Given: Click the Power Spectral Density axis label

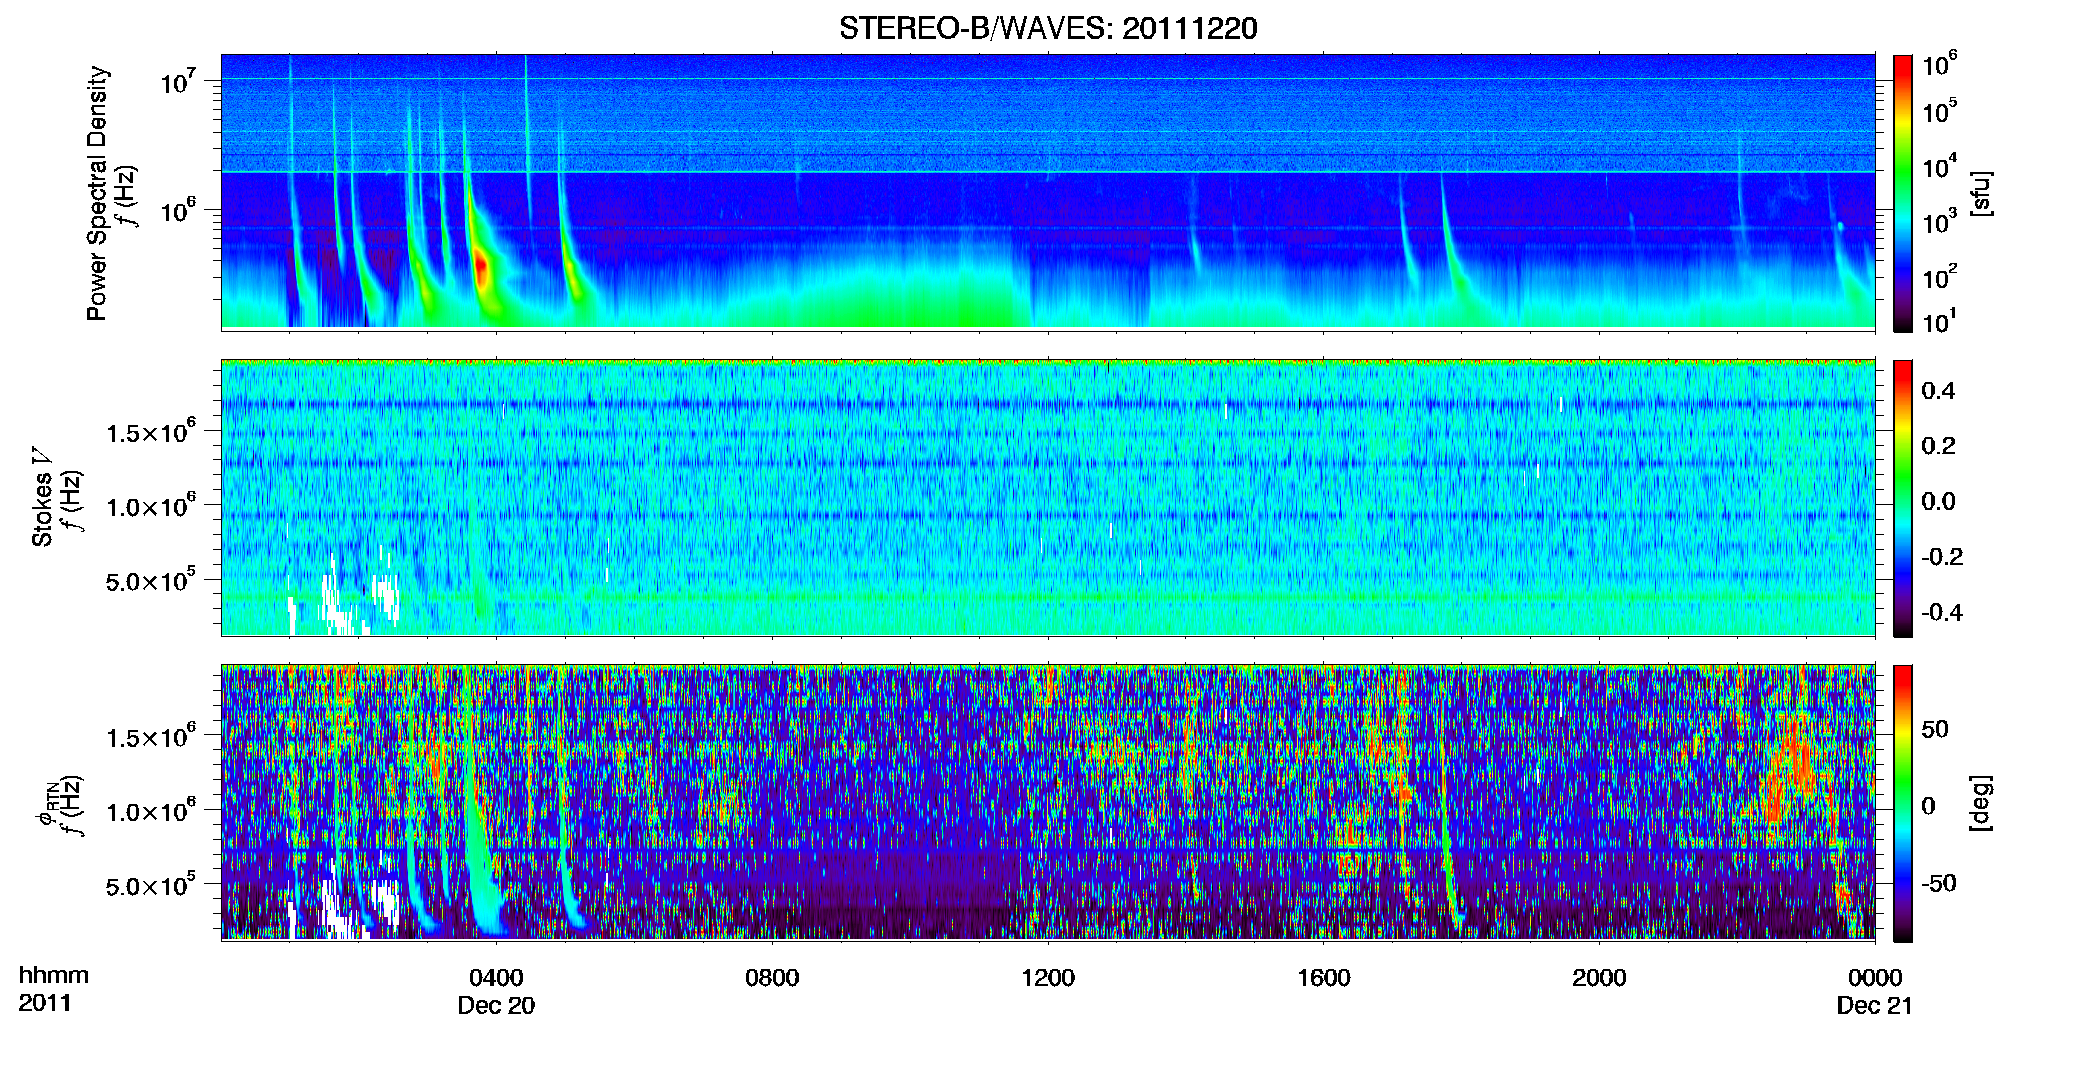Looking at the screenshot, I should coord(97,193).
